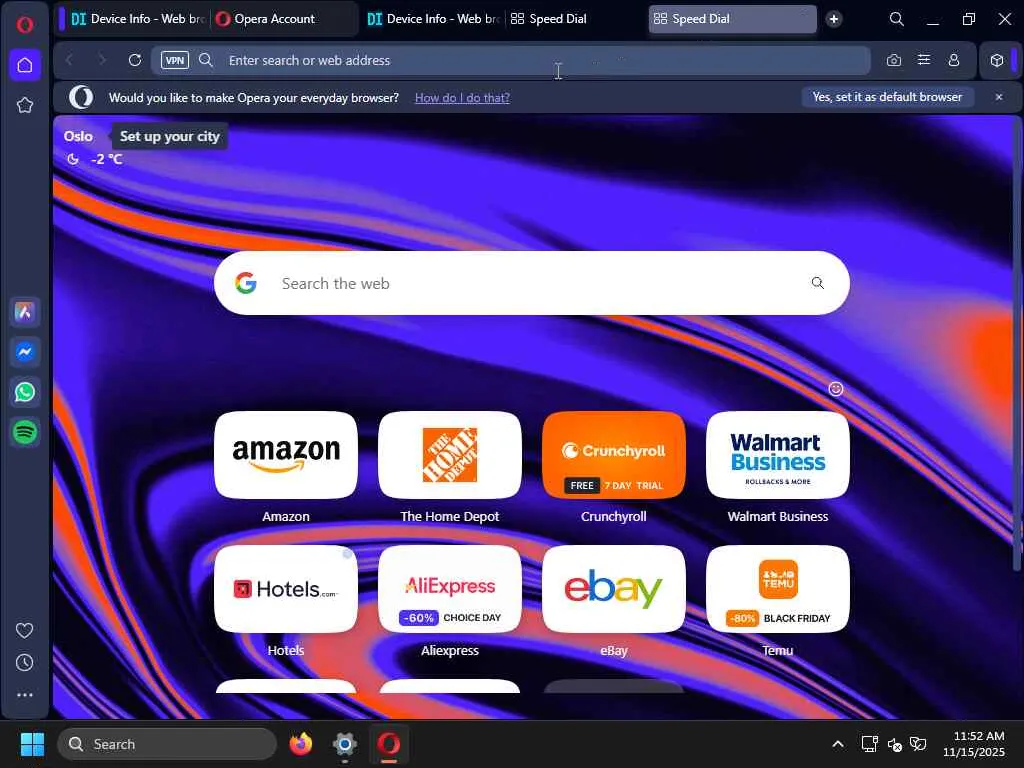This screenshot has width=1024, height=768.
Task: Click 'How do I do that?' link
Action: pyautogui.click(x=462, y=98)
